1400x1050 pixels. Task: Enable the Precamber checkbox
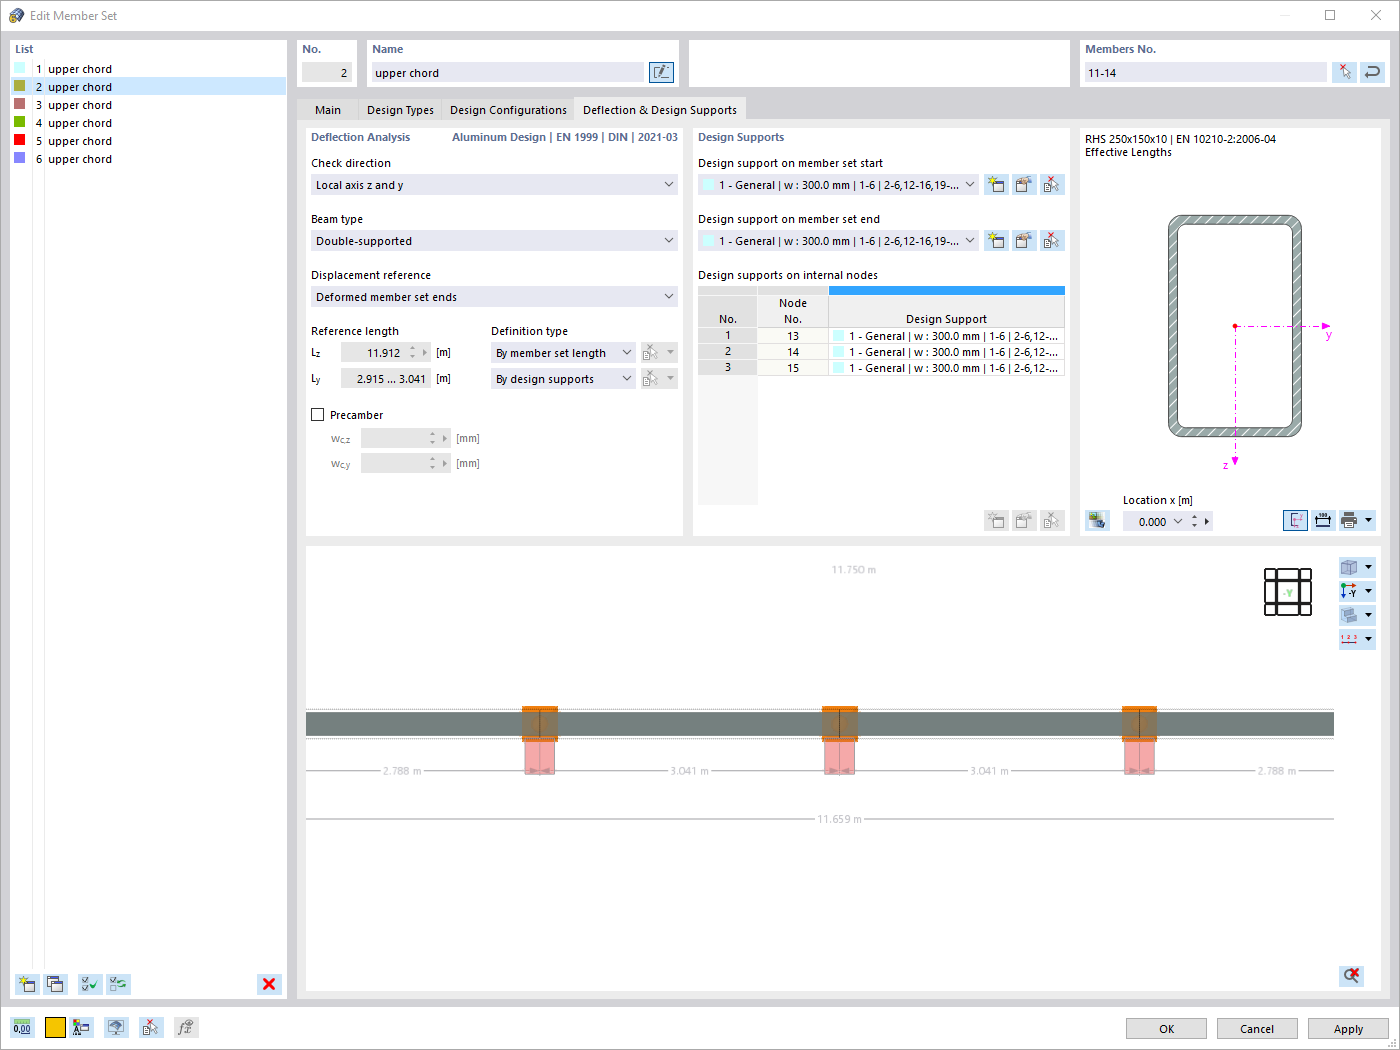tap(318, 415)
